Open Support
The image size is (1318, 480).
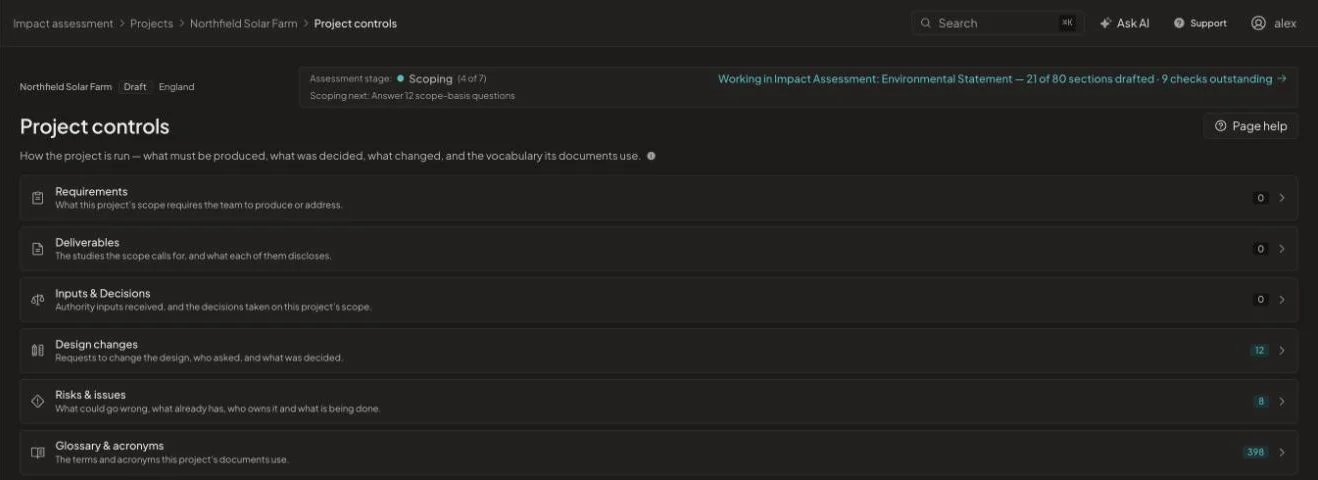[1200, 23]
